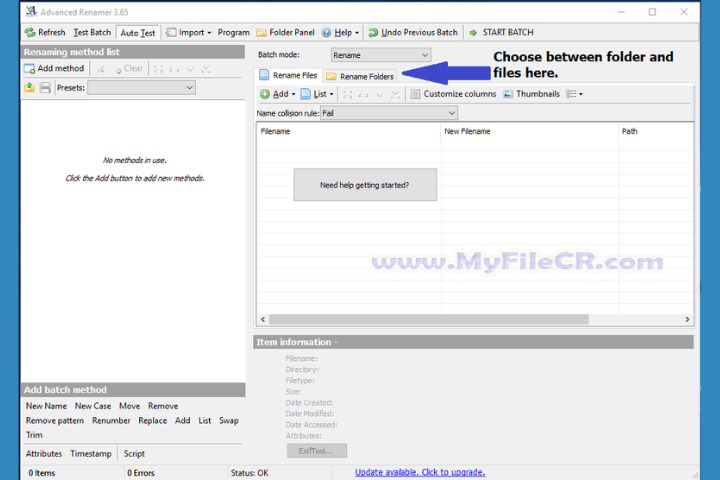
Task: Add the Timestamp method
Action: click(91, 454)
